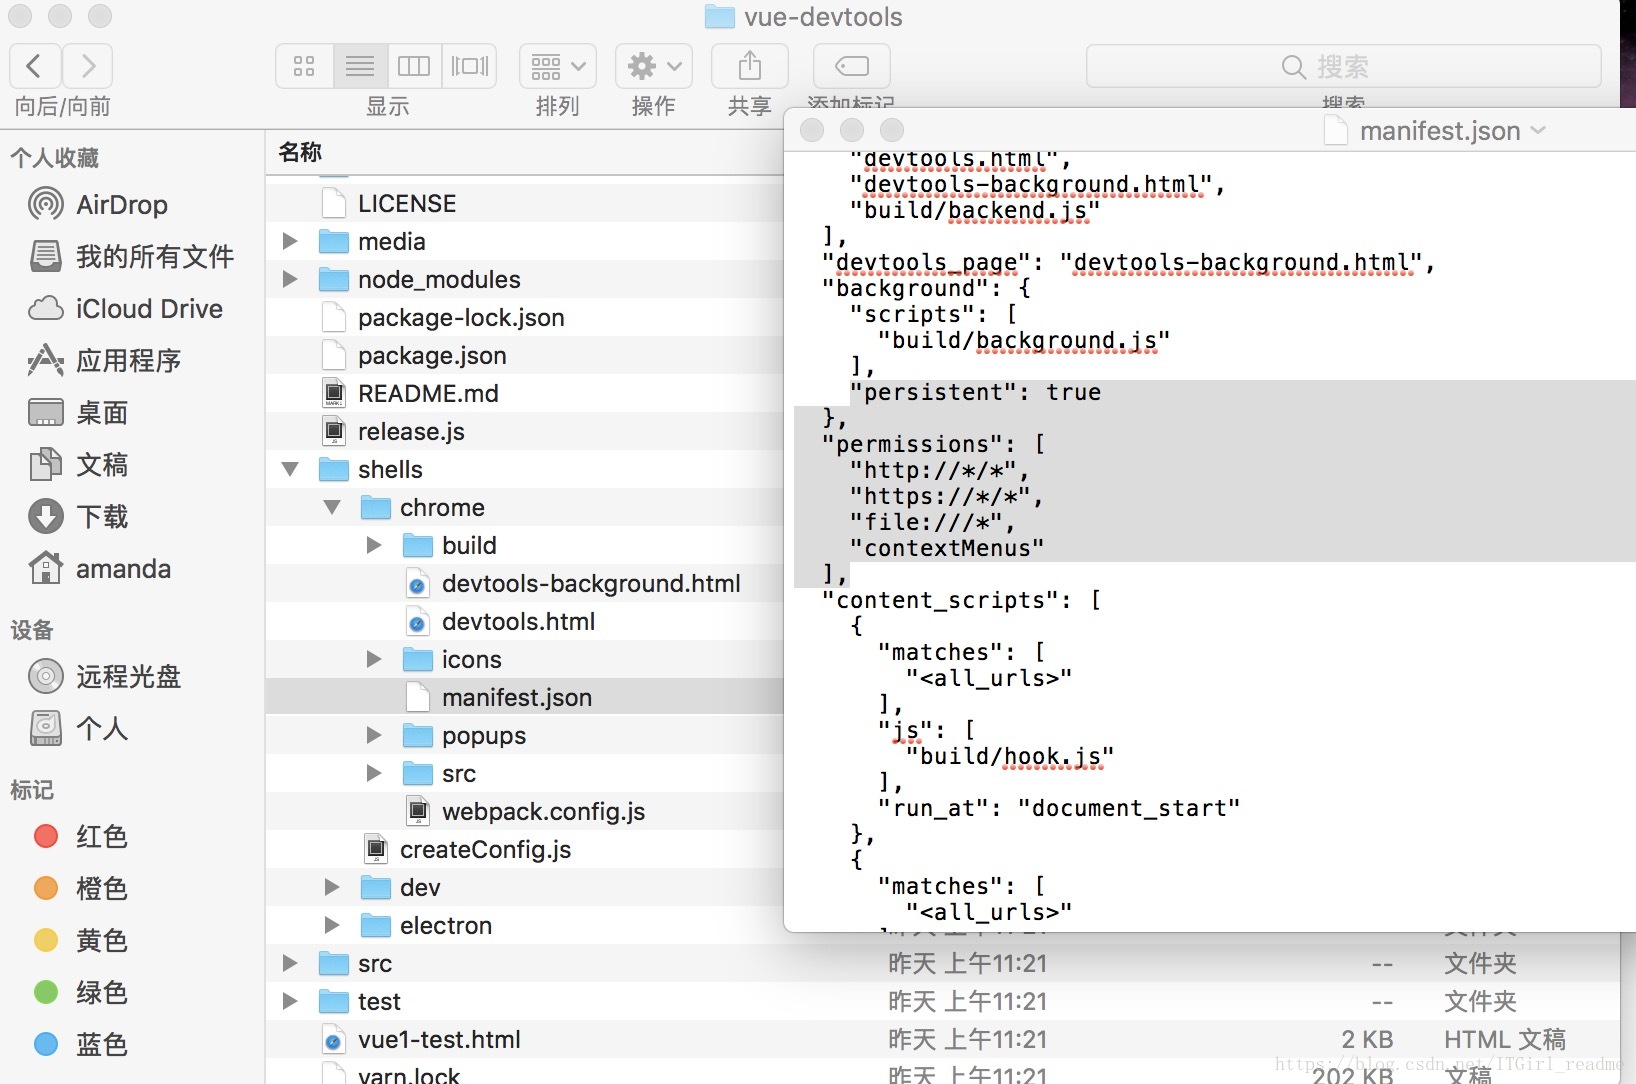
Task: Expand the media folder
Action: pyautogui.click(x=290, y=241)
